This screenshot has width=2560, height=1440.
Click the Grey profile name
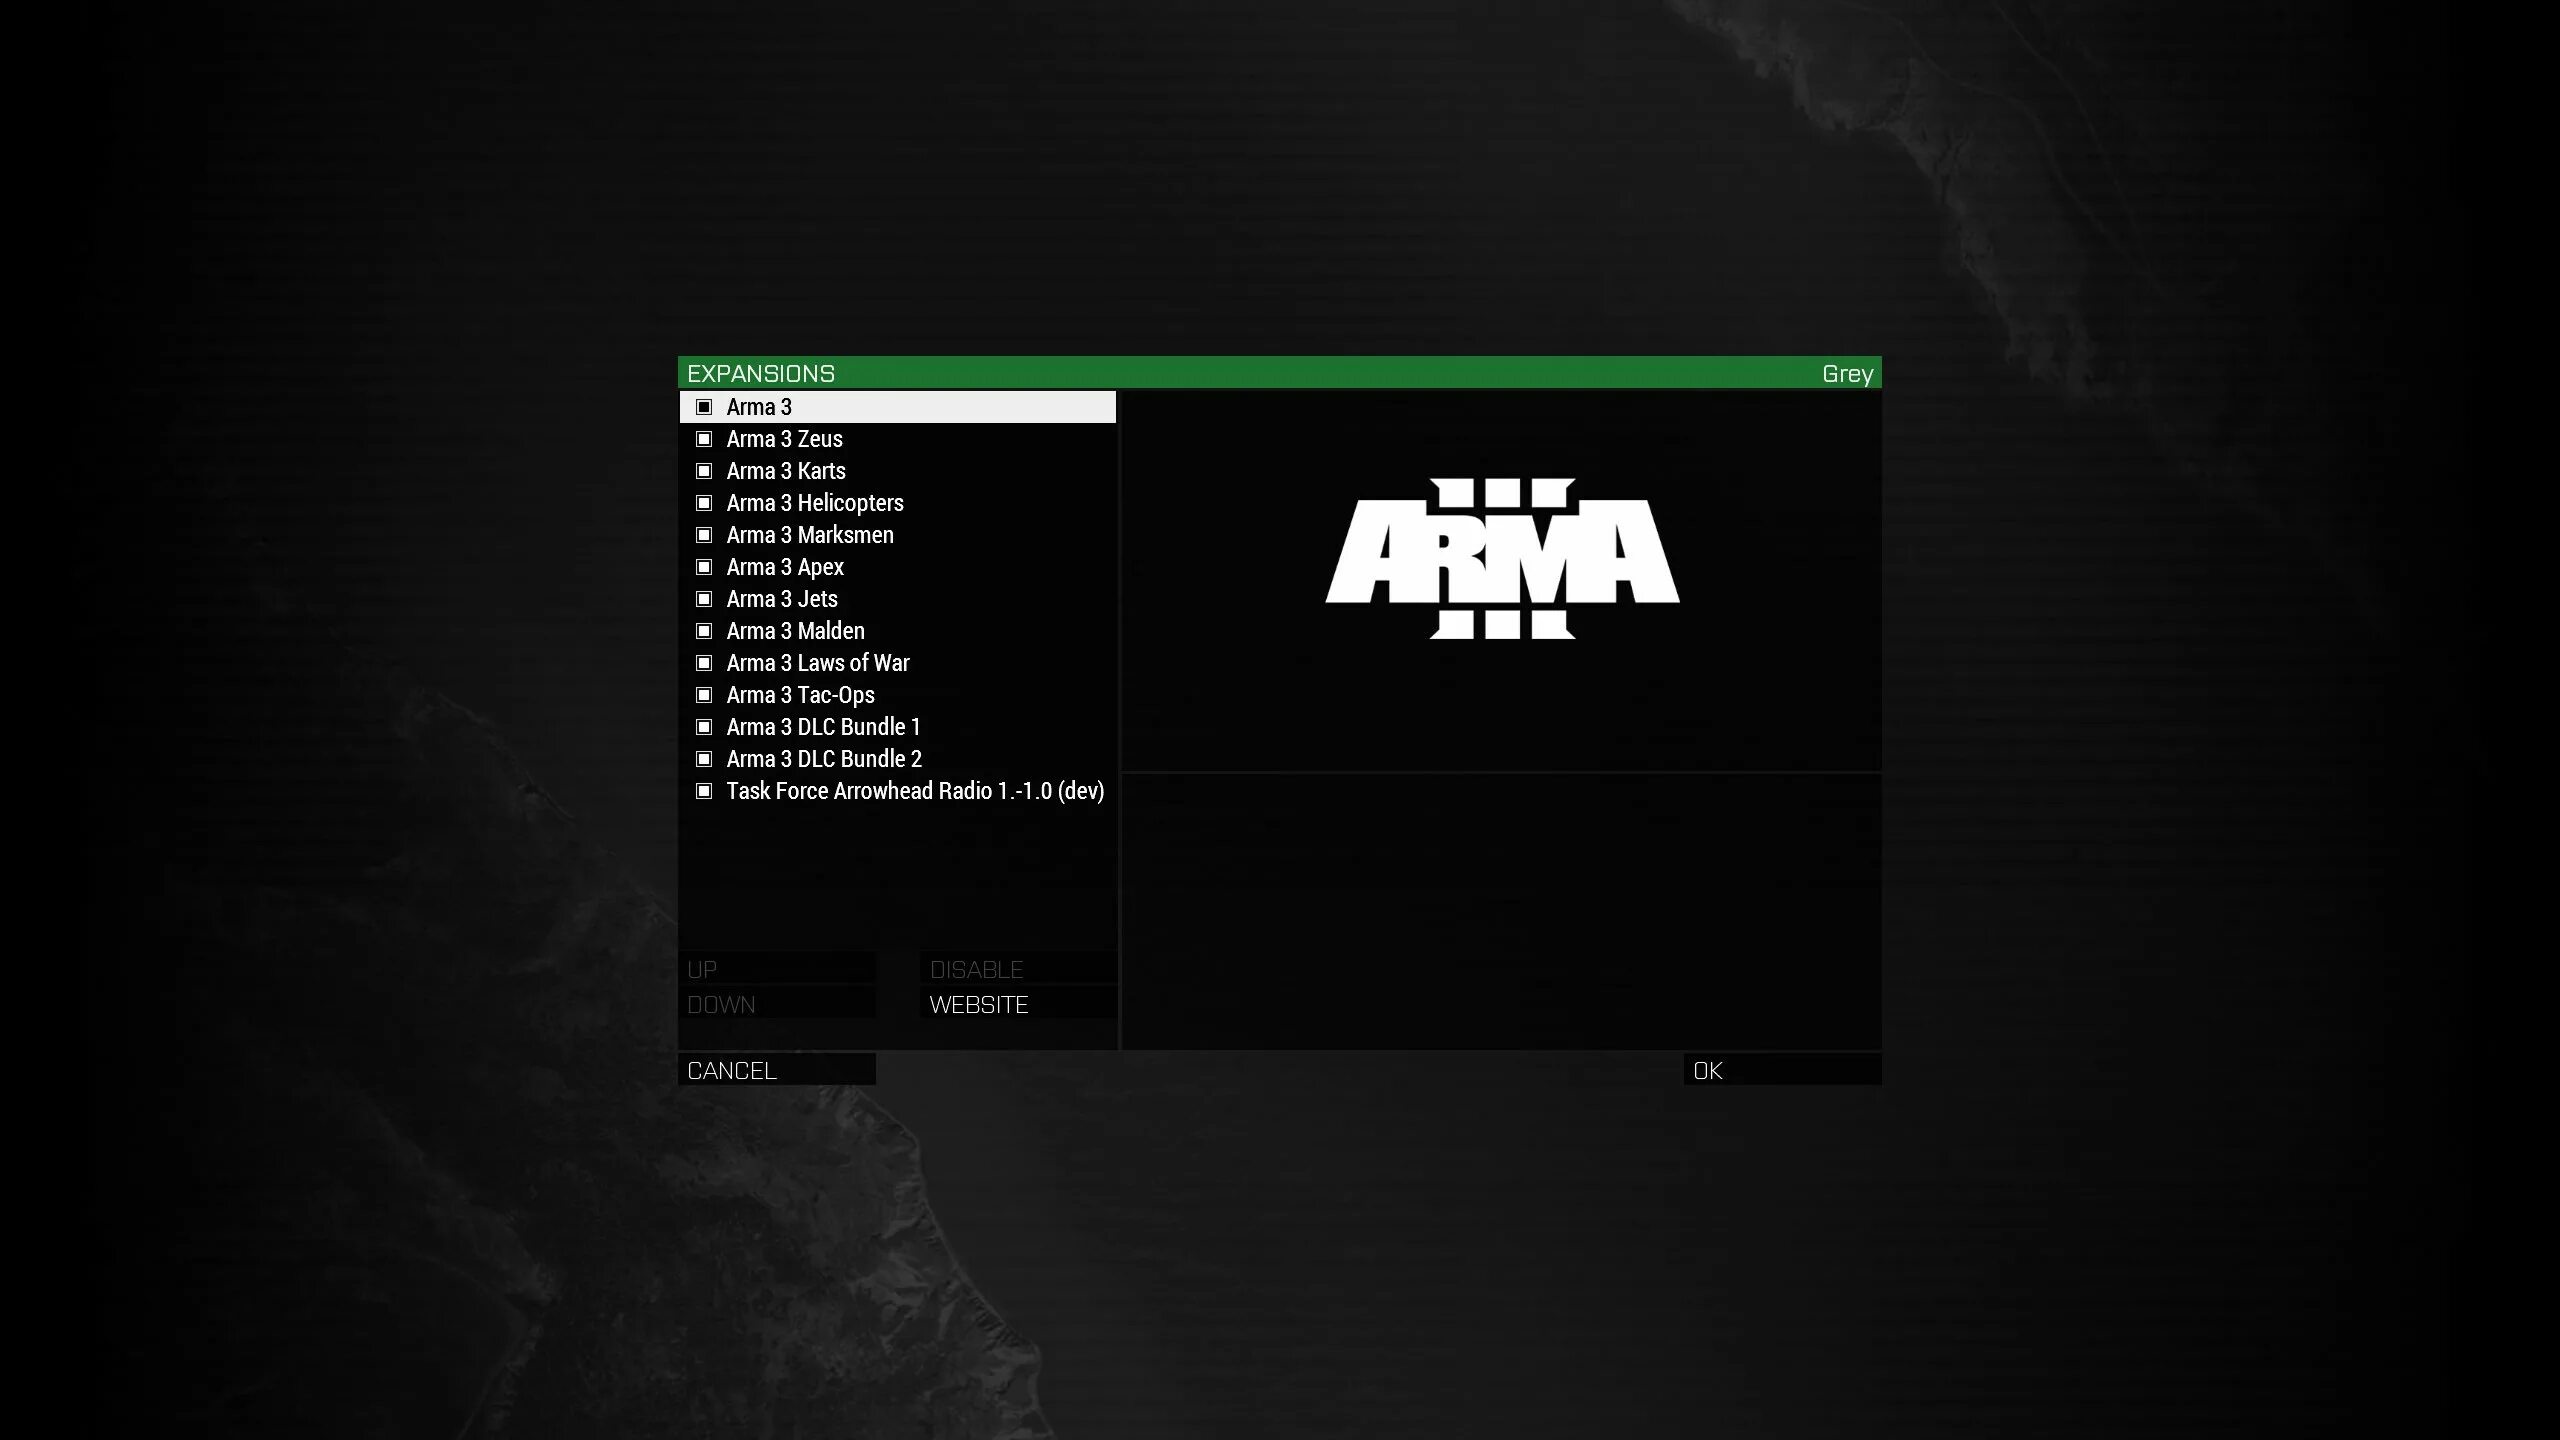pyautogui.click(x=1847, y=373)
